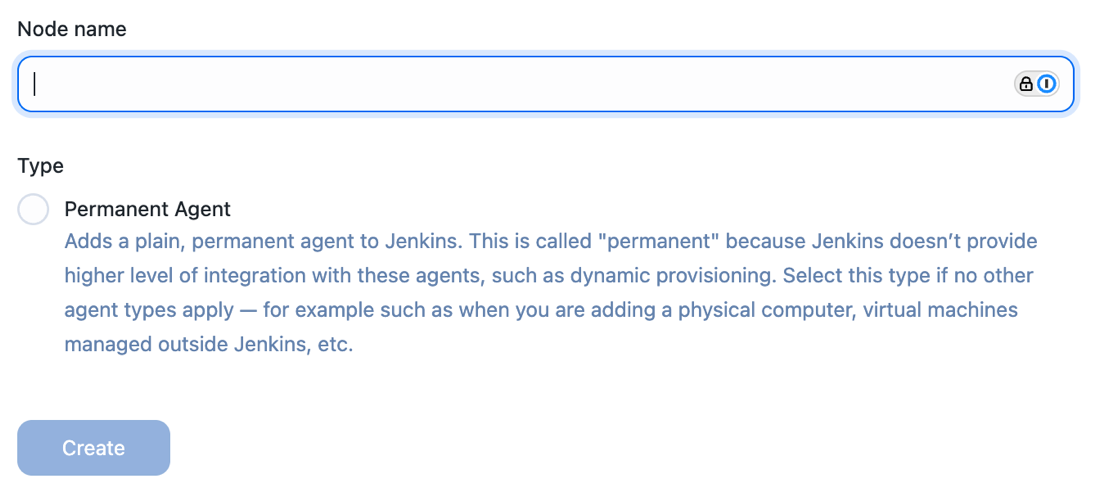The image size is (1100, 488).
Task: Click the Type section heading
Action: (x=41, y=166)
